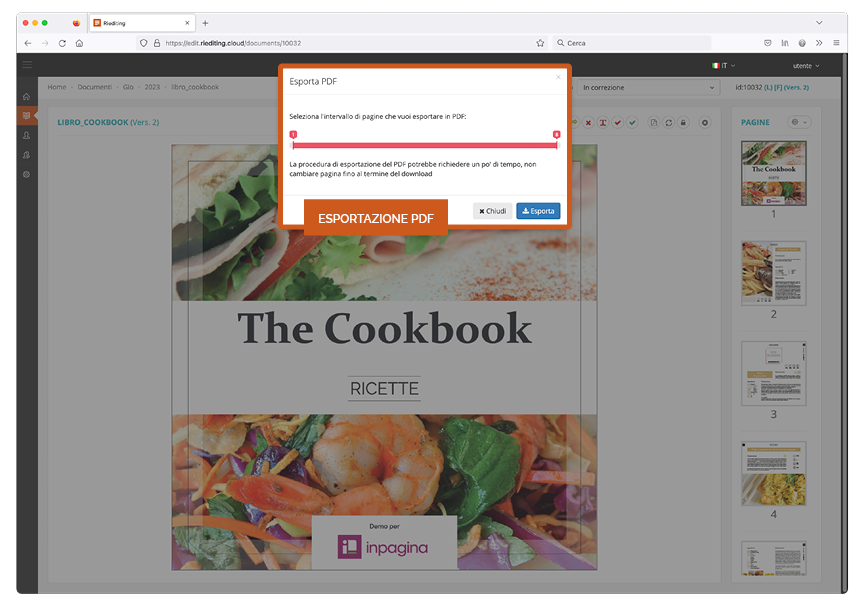Viewport: 864px width, 600px height.
Task: Click the lock icon in document toolbar
Action: (x=684, y=122)
